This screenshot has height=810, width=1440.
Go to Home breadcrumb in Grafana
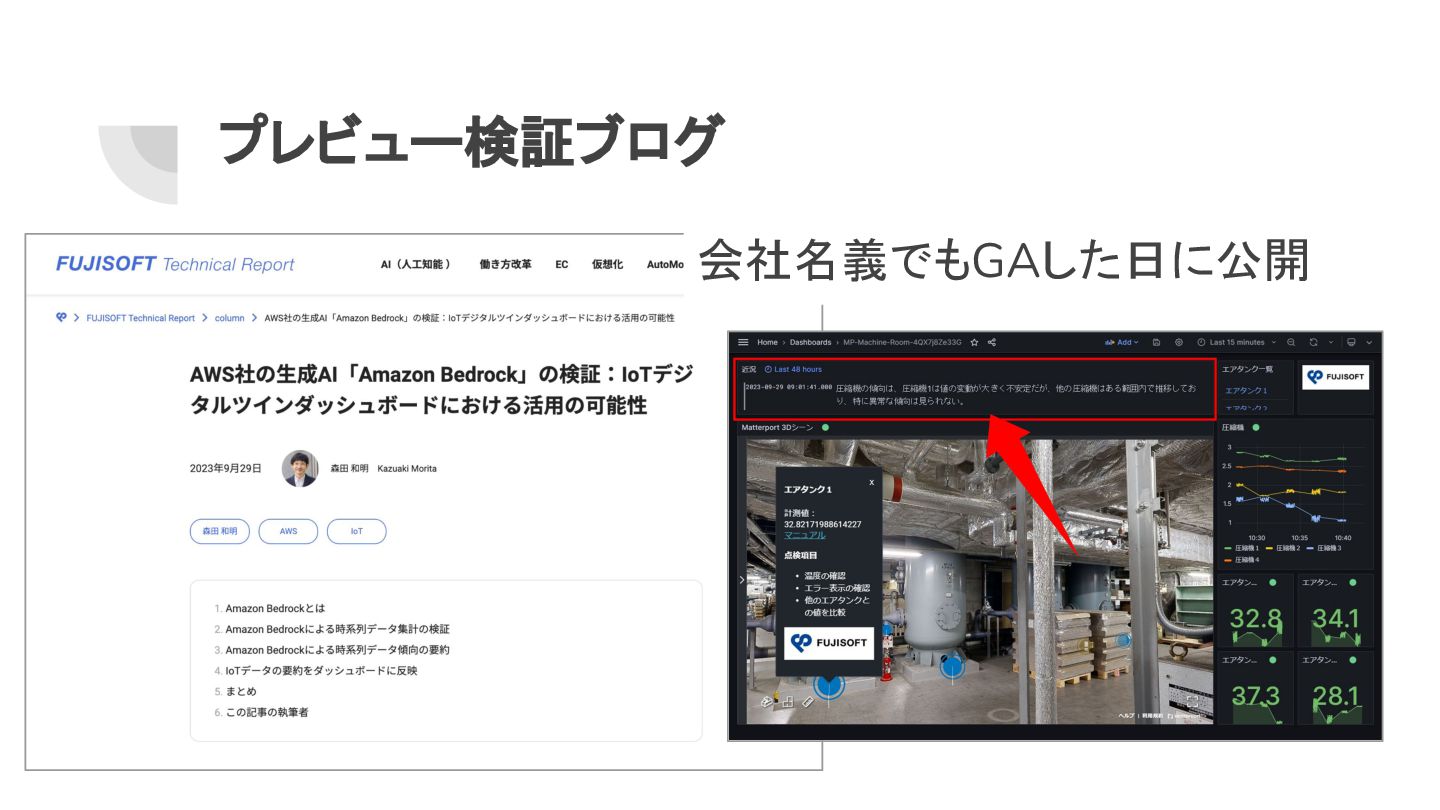[x=767, y=342]
